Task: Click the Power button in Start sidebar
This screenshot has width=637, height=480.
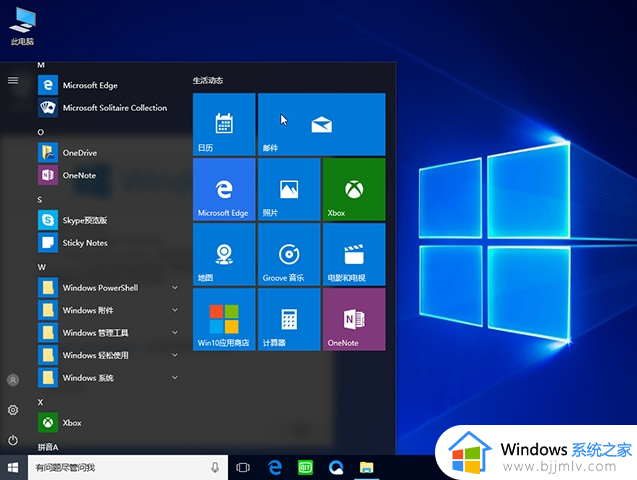Action: [13, 440]
